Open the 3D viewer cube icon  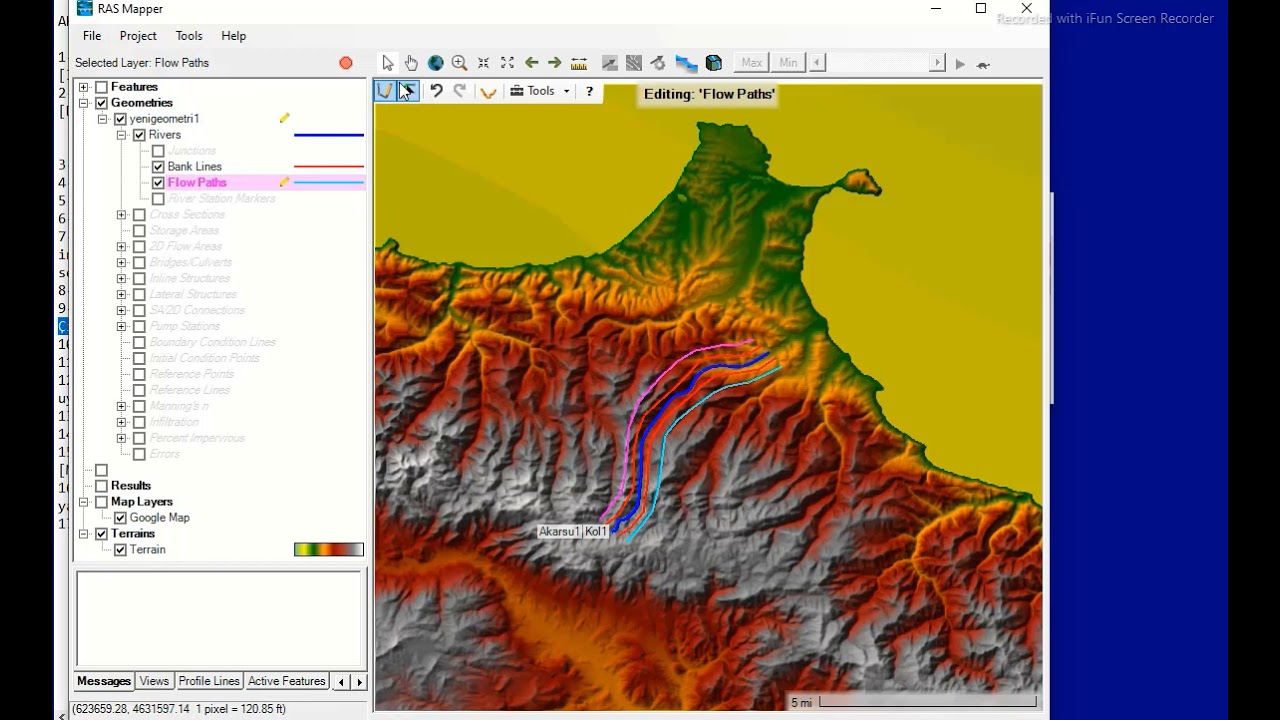tap(714, 63)
